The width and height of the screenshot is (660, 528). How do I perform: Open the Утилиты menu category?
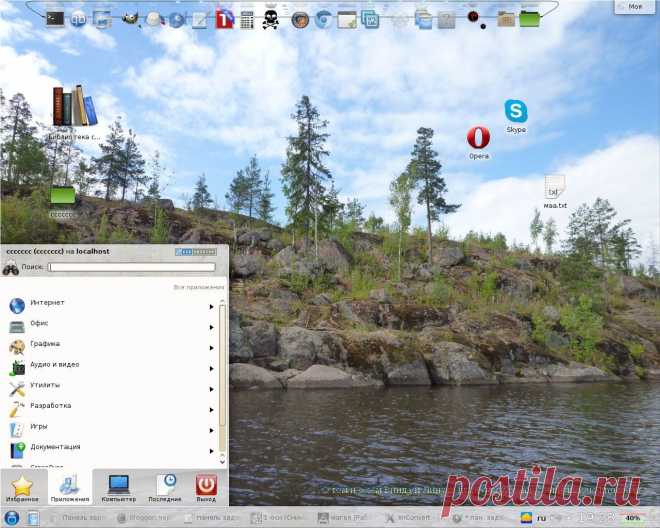[x=110, y=385]
